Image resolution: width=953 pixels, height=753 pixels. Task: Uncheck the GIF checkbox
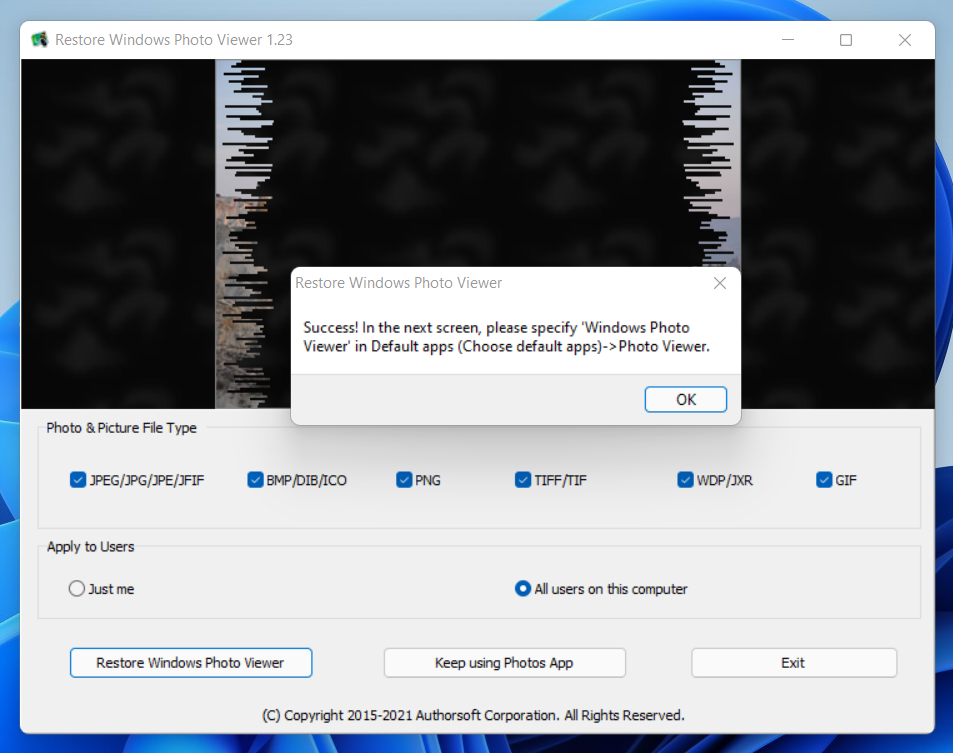(824, 480)
